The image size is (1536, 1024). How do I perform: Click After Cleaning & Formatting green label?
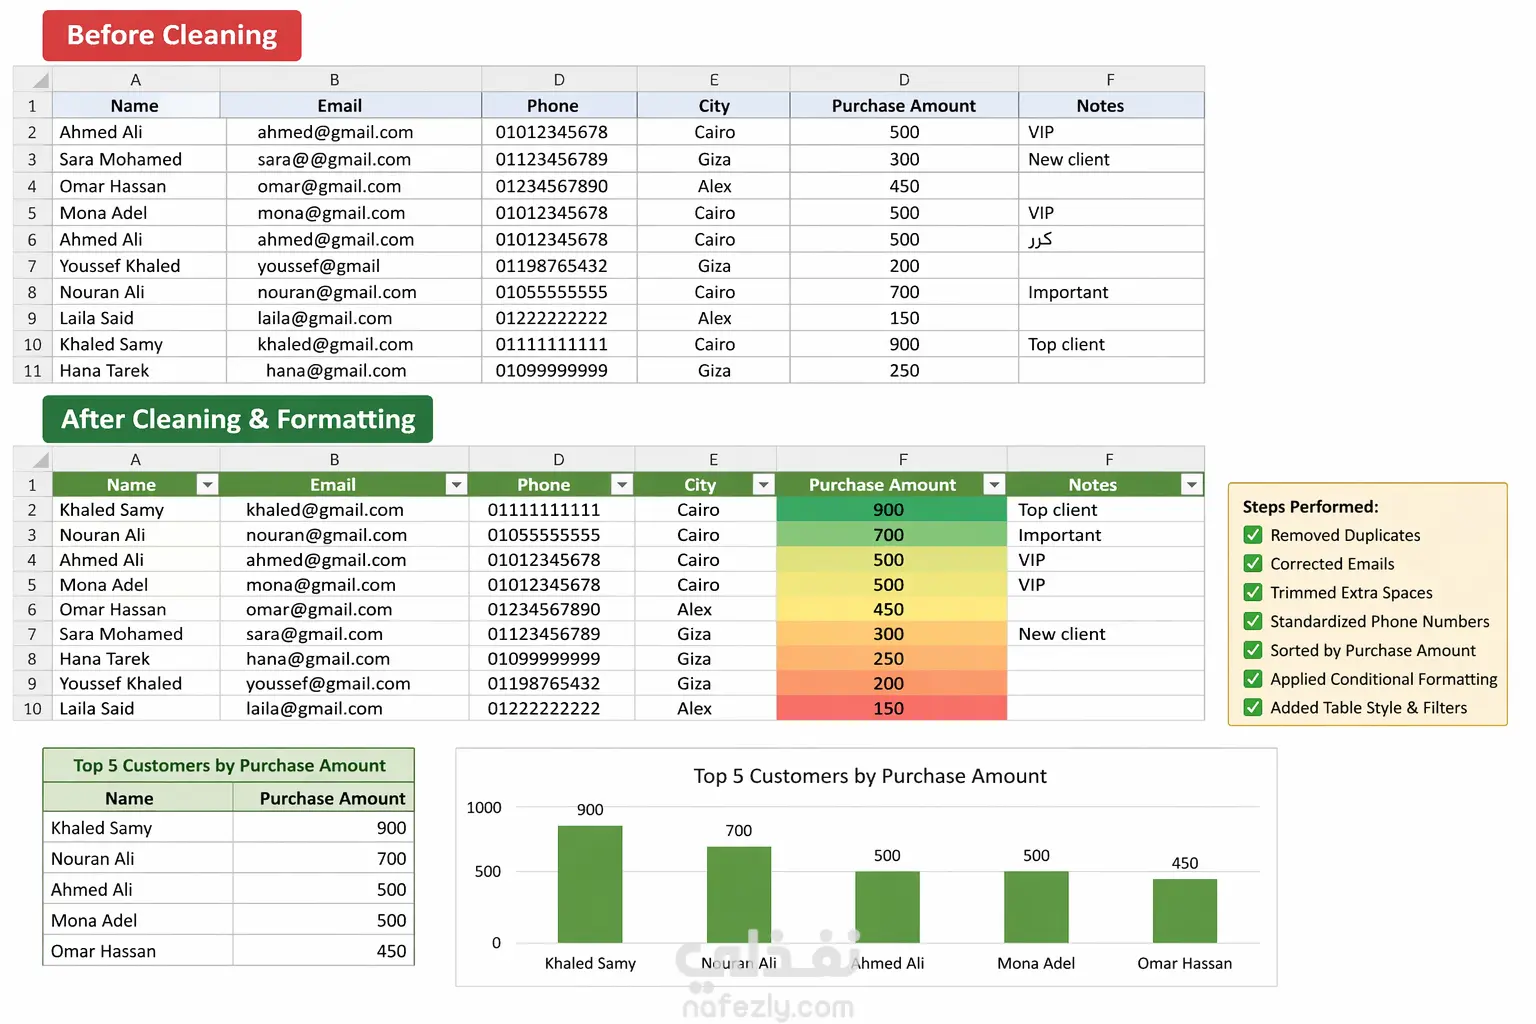pyautogui.click(x=238, y=419)
